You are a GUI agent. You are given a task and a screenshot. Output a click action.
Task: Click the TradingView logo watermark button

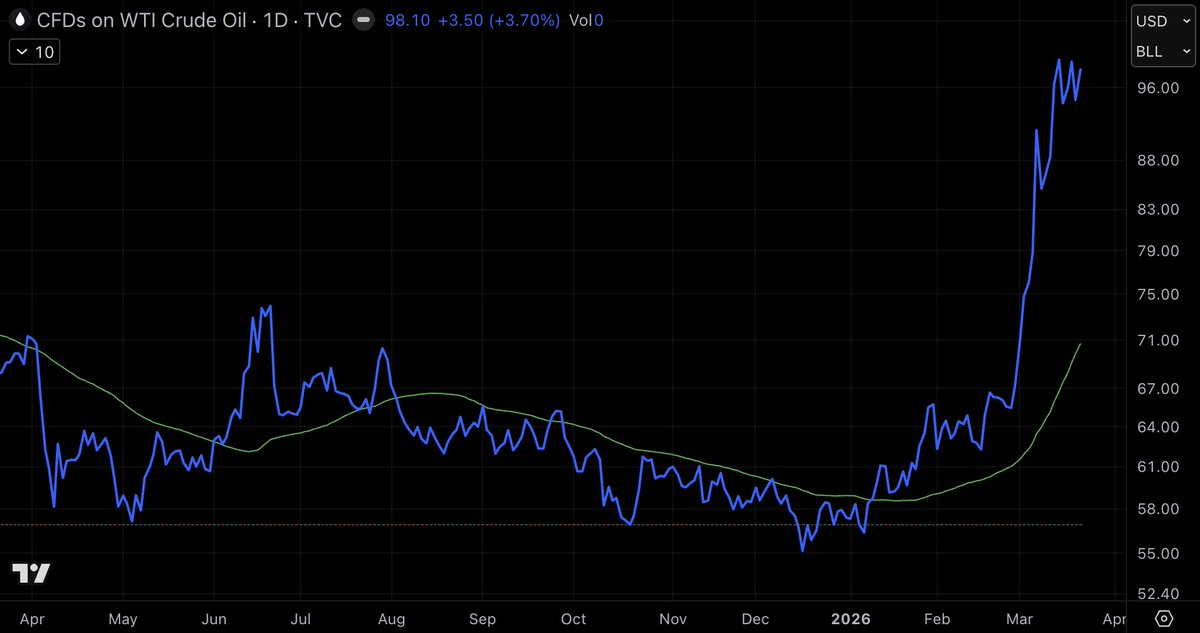[x=31, y=573]
